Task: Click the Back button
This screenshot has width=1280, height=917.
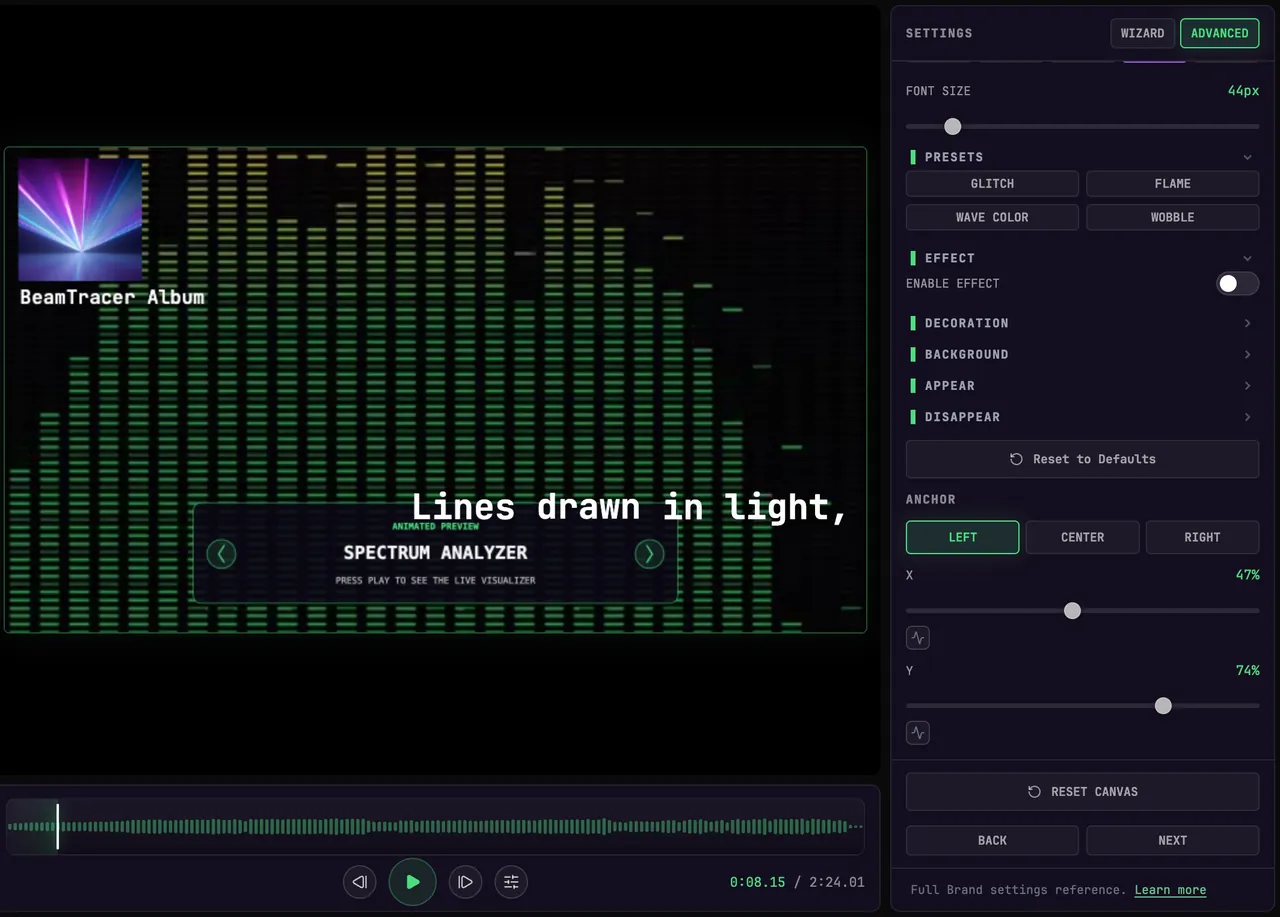Action: click(992, 840)
